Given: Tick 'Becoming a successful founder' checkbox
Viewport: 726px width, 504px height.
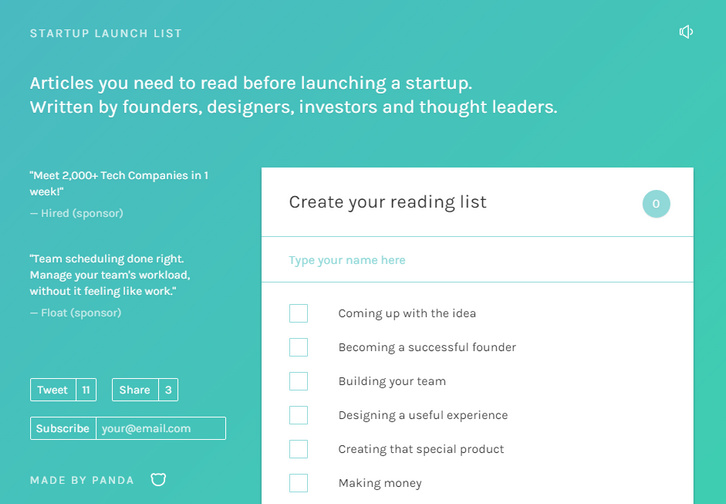Looking at the screenshot, I should [298, 347].
